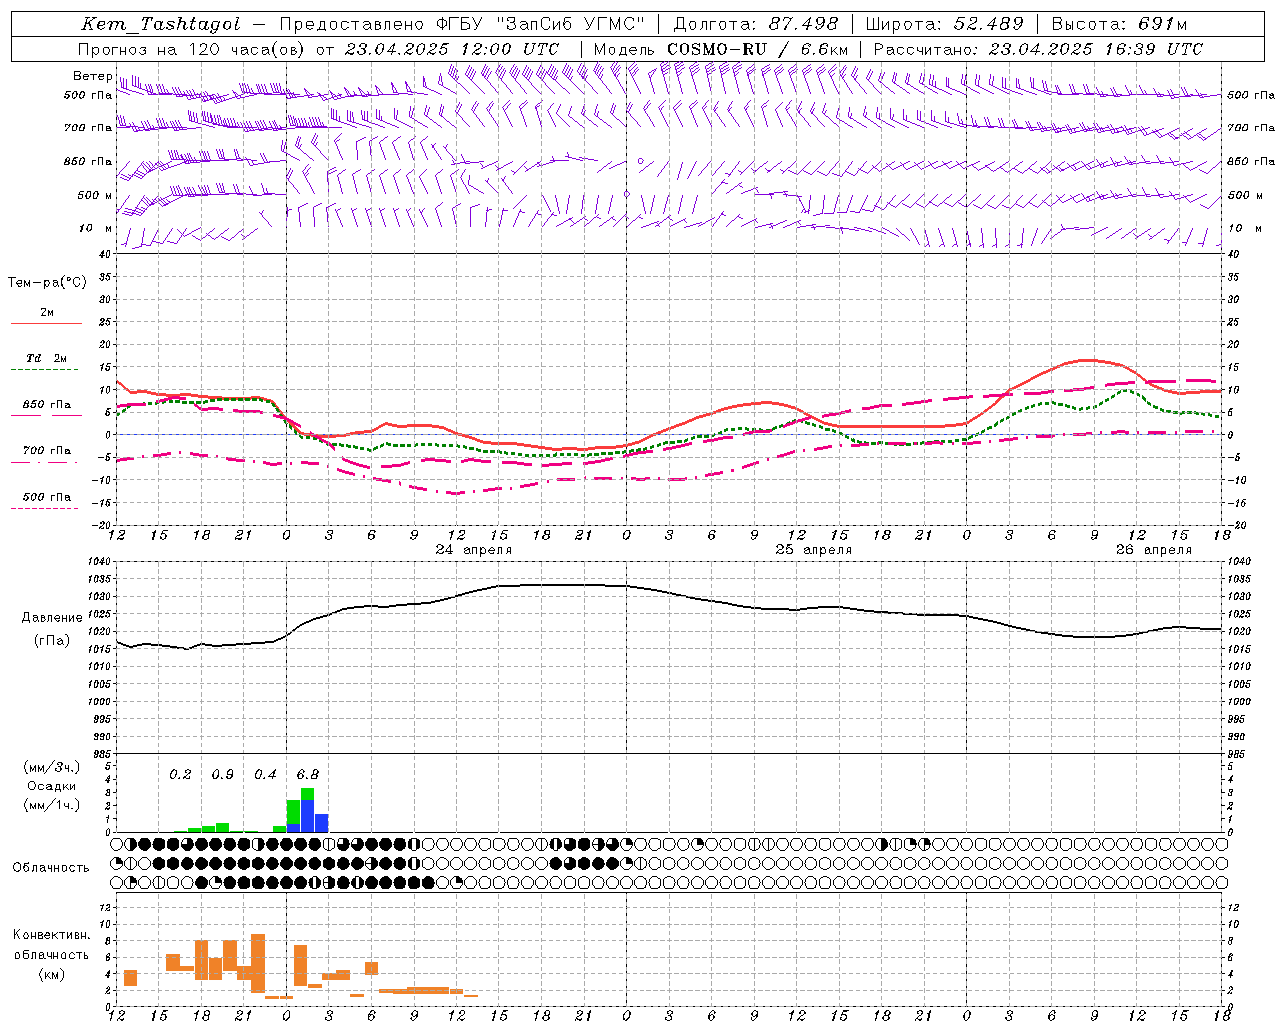Click the '6.8' precipitation total
The width and height of the screenshot is (1280, 1024).
coord(307,774)
